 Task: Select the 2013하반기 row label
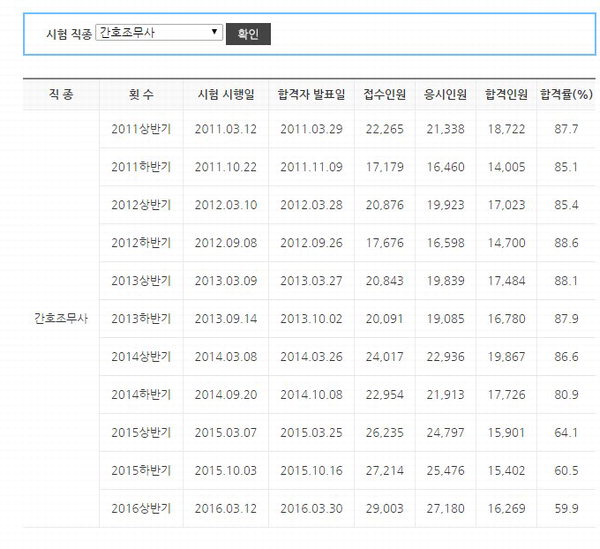coord(141,319)
